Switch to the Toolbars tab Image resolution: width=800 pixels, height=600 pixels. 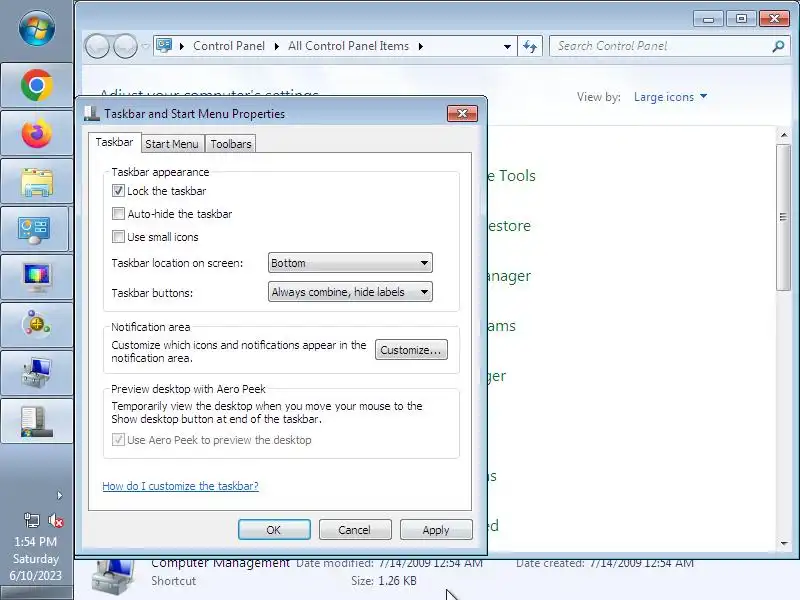point(231,144)
